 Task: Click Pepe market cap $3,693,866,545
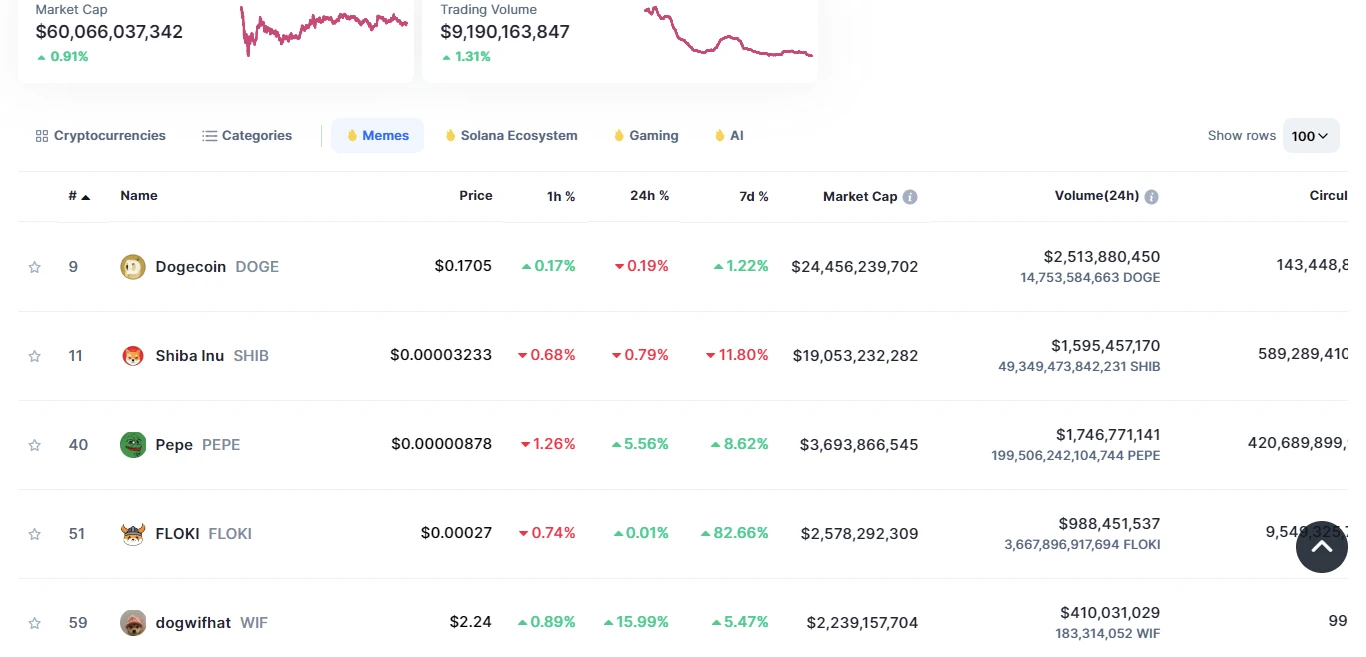pos(859,445)
